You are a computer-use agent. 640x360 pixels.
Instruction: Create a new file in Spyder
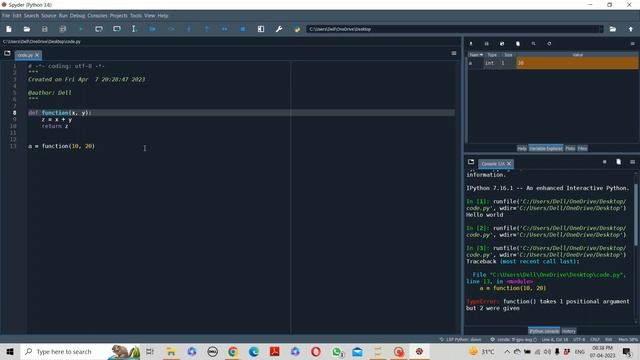click(x=9, y=29)
